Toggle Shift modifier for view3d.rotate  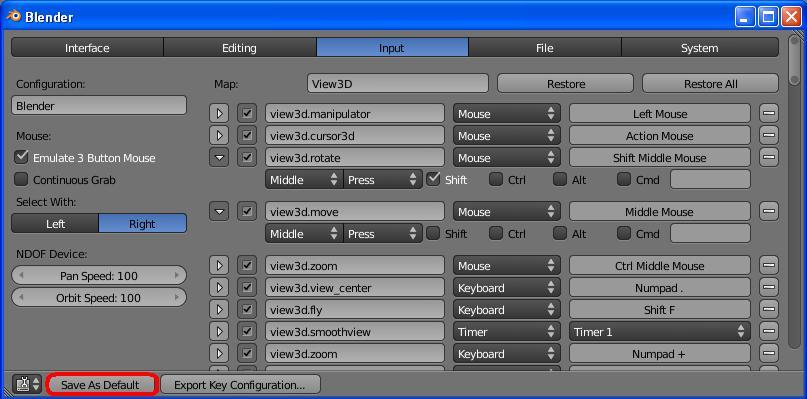(434, 179)
